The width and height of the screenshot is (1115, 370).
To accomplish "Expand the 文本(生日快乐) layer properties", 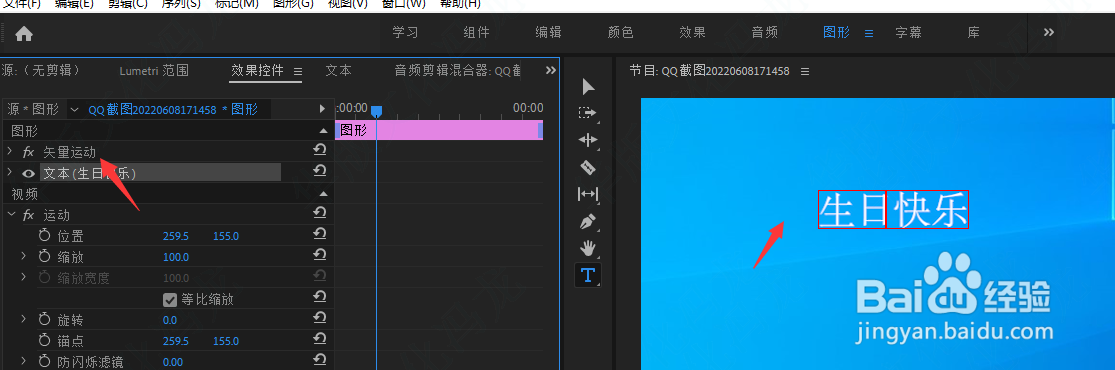I will [10, 172].
